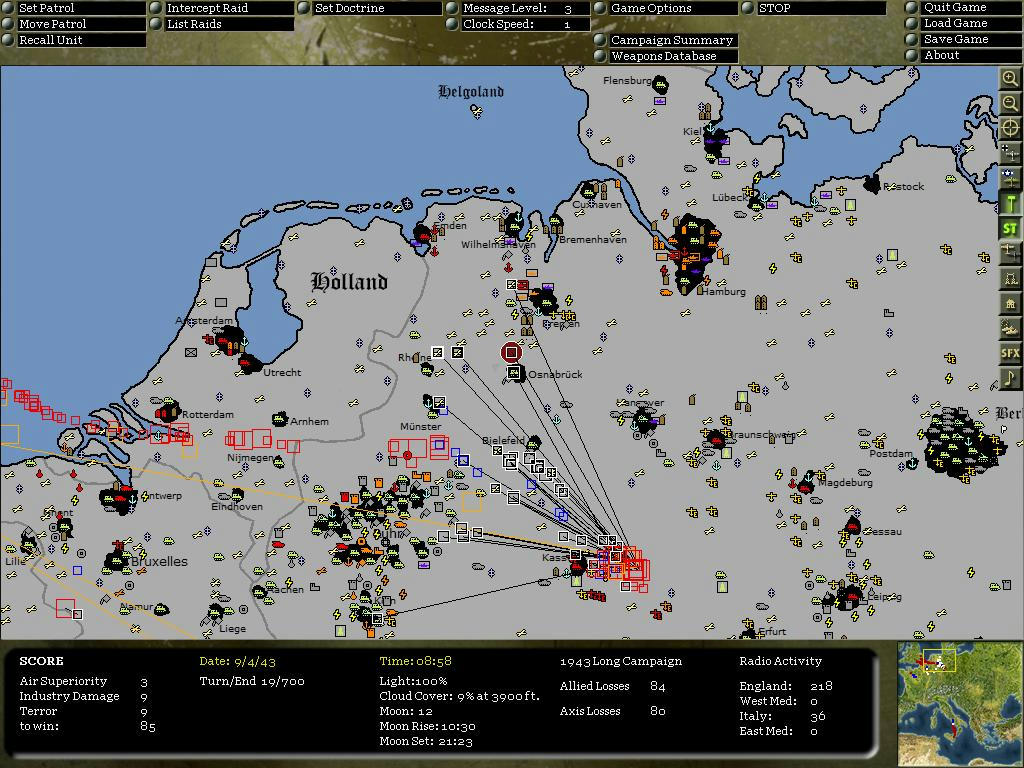
Task: Click the 'Turn/End 19/700' text
Action: (x=252, y=681)
